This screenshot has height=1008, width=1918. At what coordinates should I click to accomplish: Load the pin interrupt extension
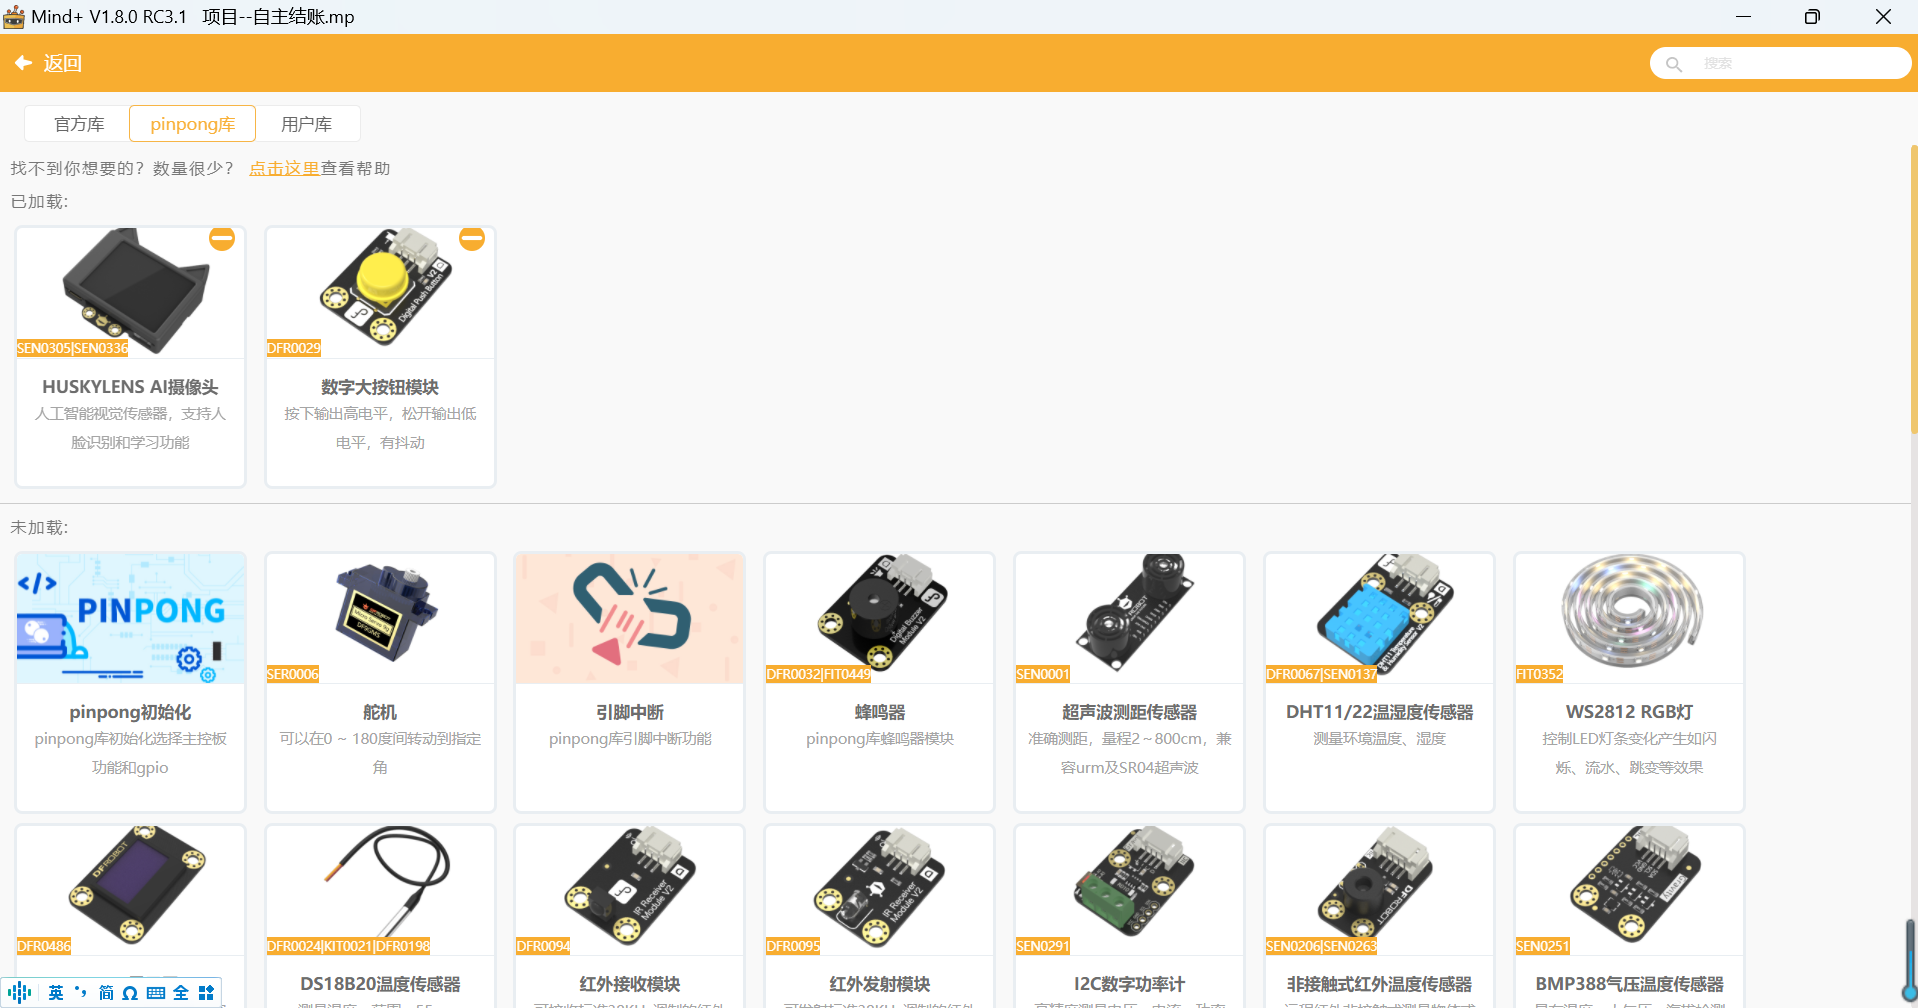pyautogui.click(x=630, y=682)
